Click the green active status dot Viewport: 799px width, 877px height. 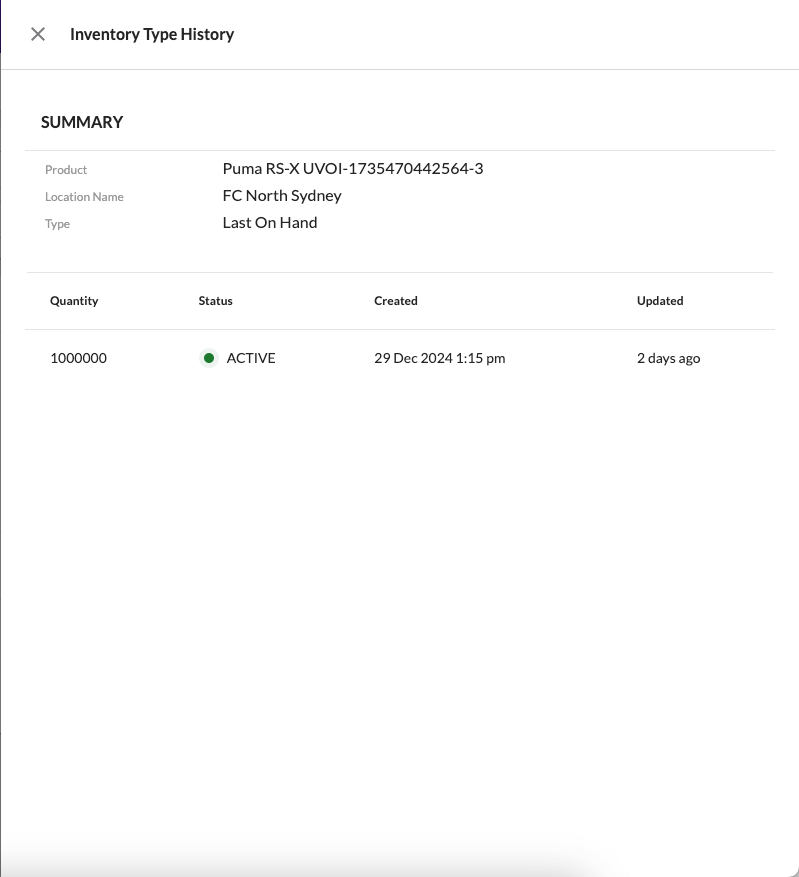[x=209, y=358]
